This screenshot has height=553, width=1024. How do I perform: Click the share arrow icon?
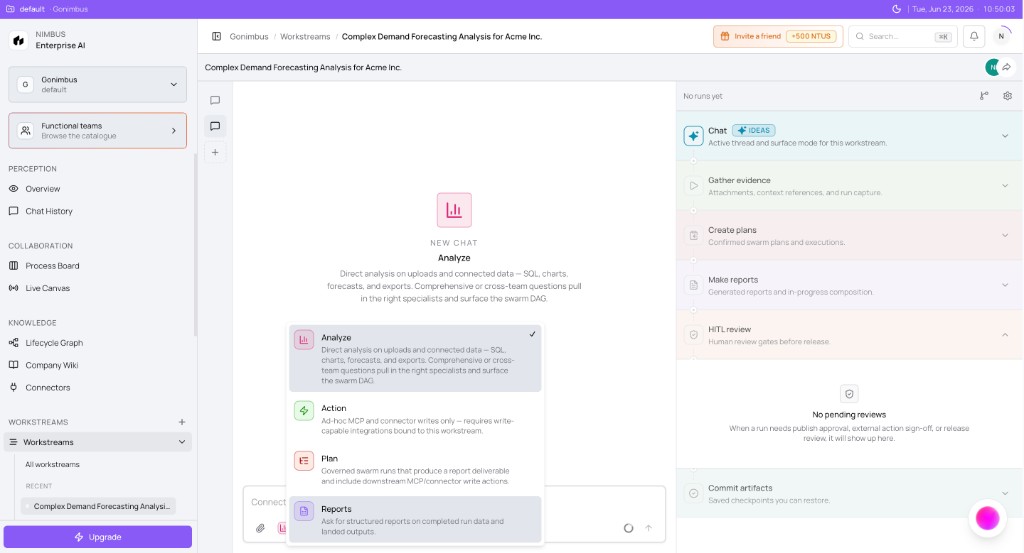[1007, 67]
